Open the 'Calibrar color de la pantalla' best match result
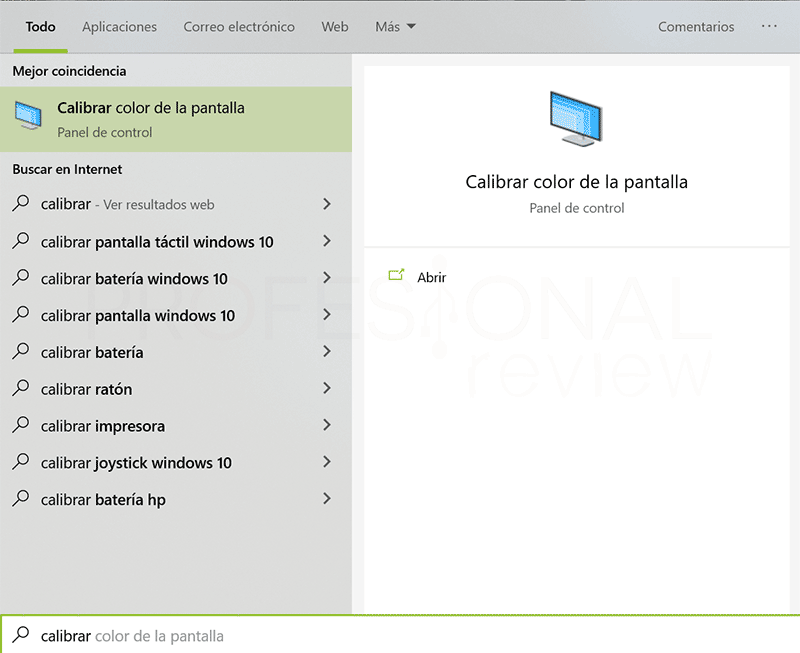The height and width of the screenshot is (653, 800). click(x=176, y=119)
